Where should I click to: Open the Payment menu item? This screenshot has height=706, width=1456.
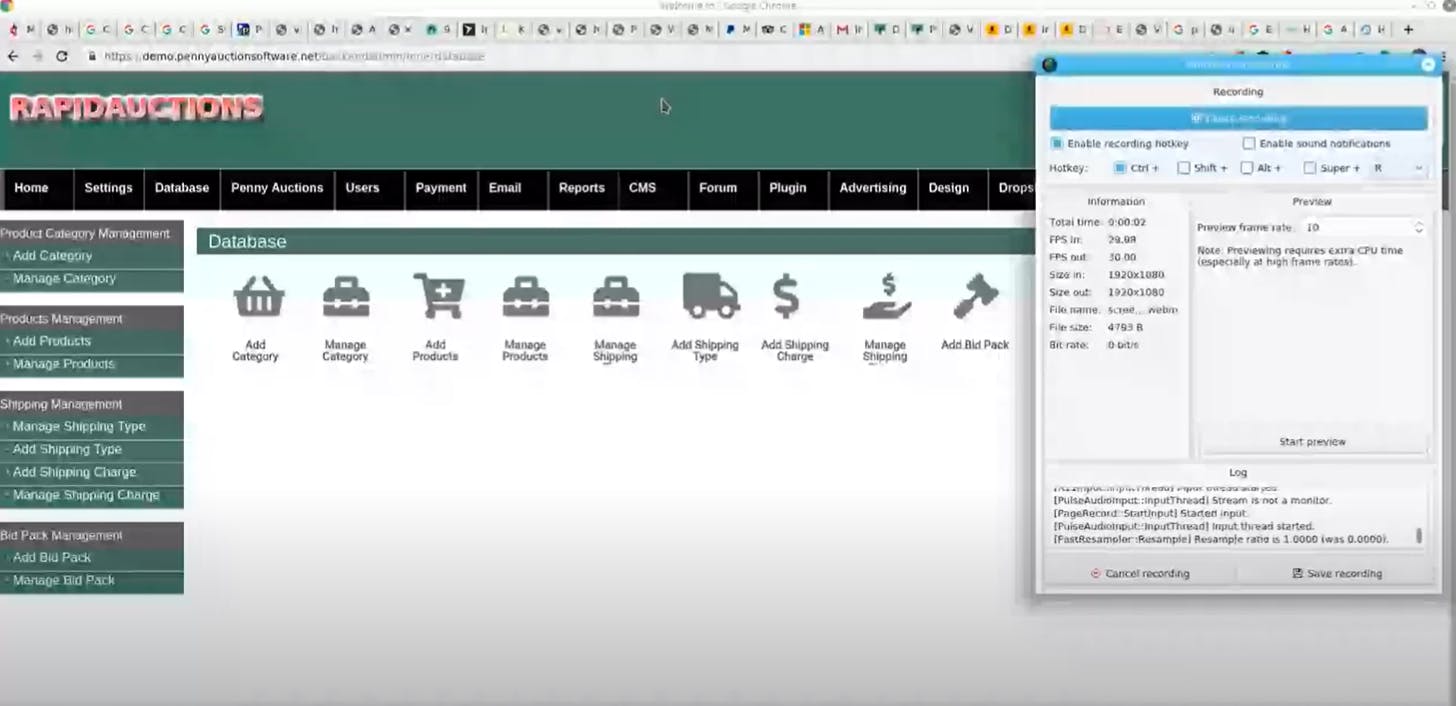pyautogui.click(x=441, y=188)
